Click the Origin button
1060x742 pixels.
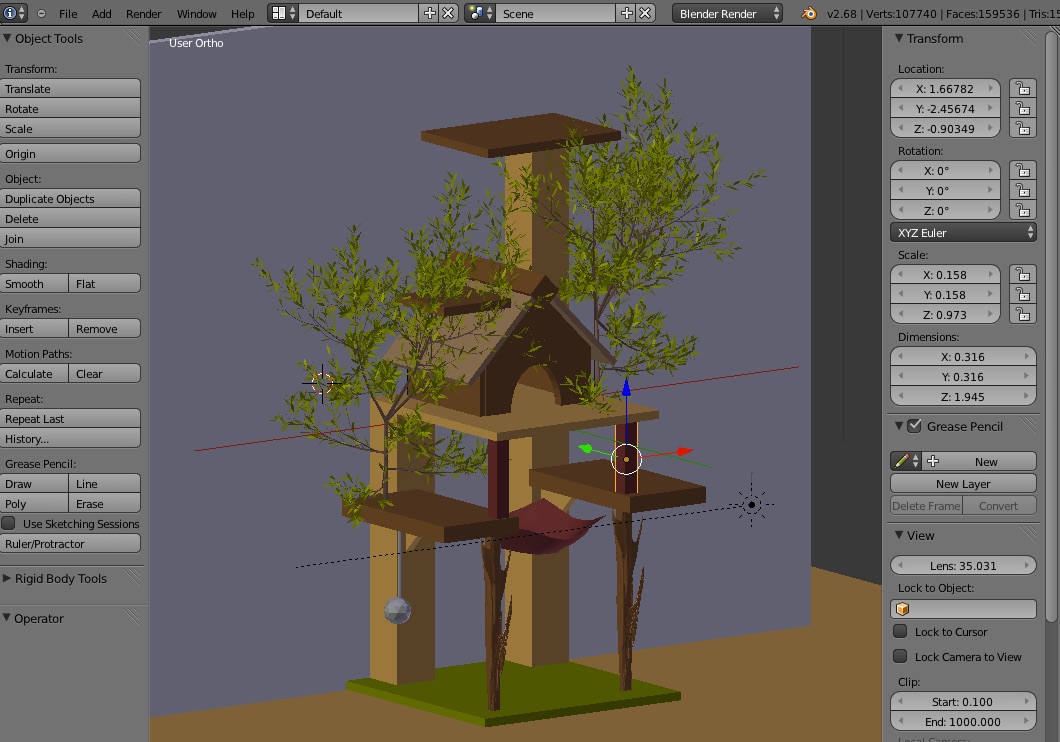[x=70, y=153]
